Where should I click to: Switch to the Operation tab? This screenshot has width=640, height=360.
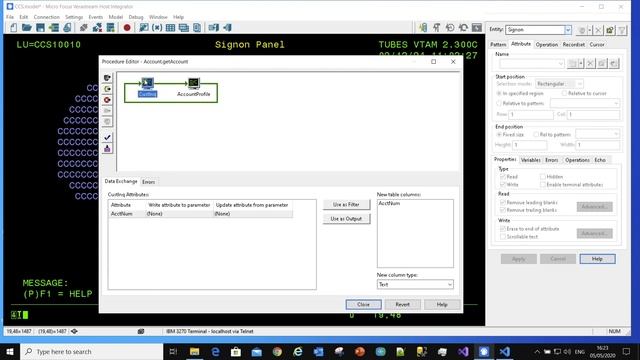click(x=547, y=44)
